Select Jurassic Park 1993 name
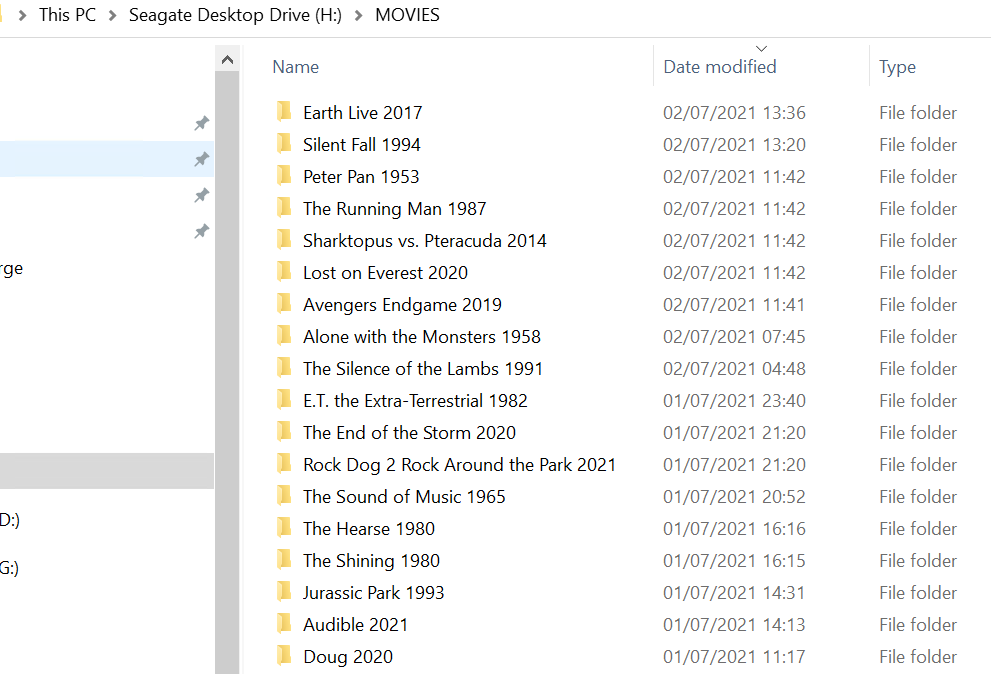 pyautogui.click(x=374, y=592)
